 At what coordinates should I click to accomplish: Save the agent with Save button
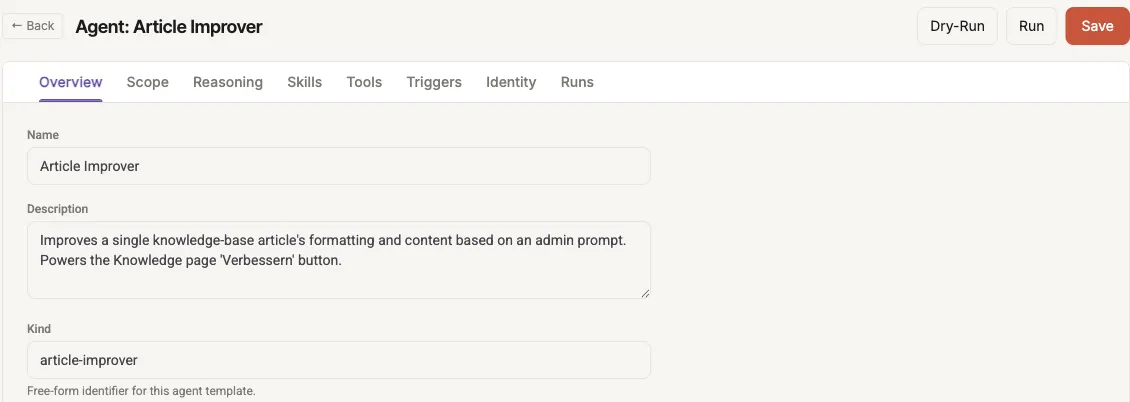click(x=1097, y=26)
